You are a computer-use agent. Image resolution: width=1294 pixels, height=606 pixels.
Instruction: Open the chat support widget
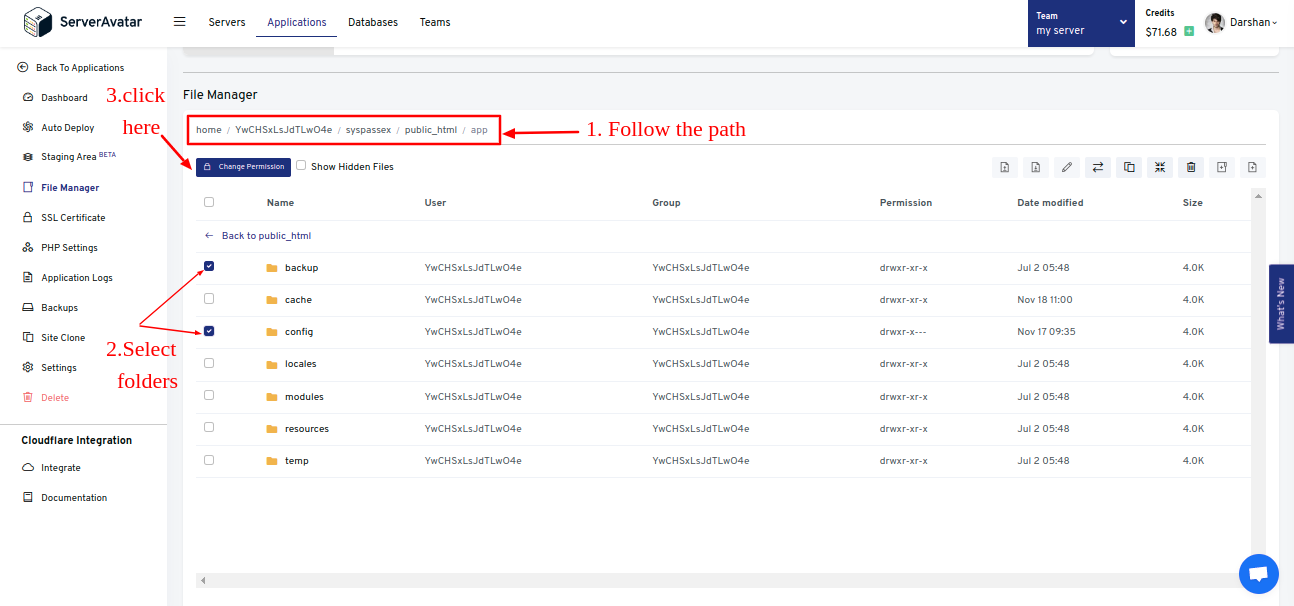[x=1258, y=573]
